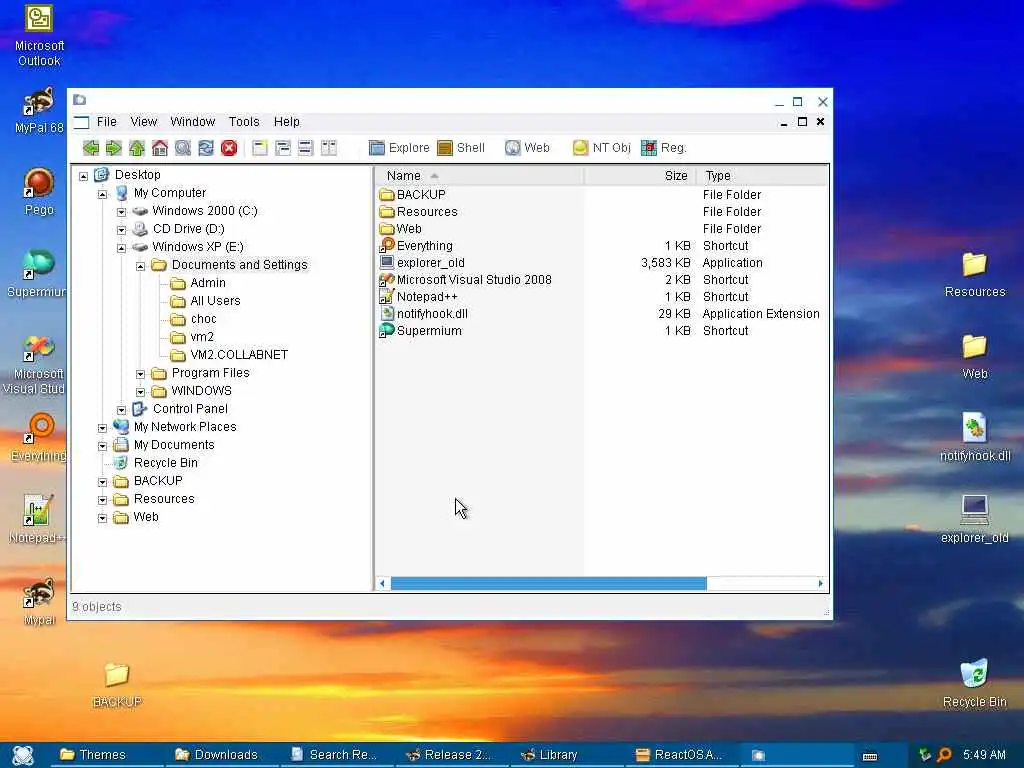Expand My Network Places in the tree
Screen dimensions: 1024x768
103,428
